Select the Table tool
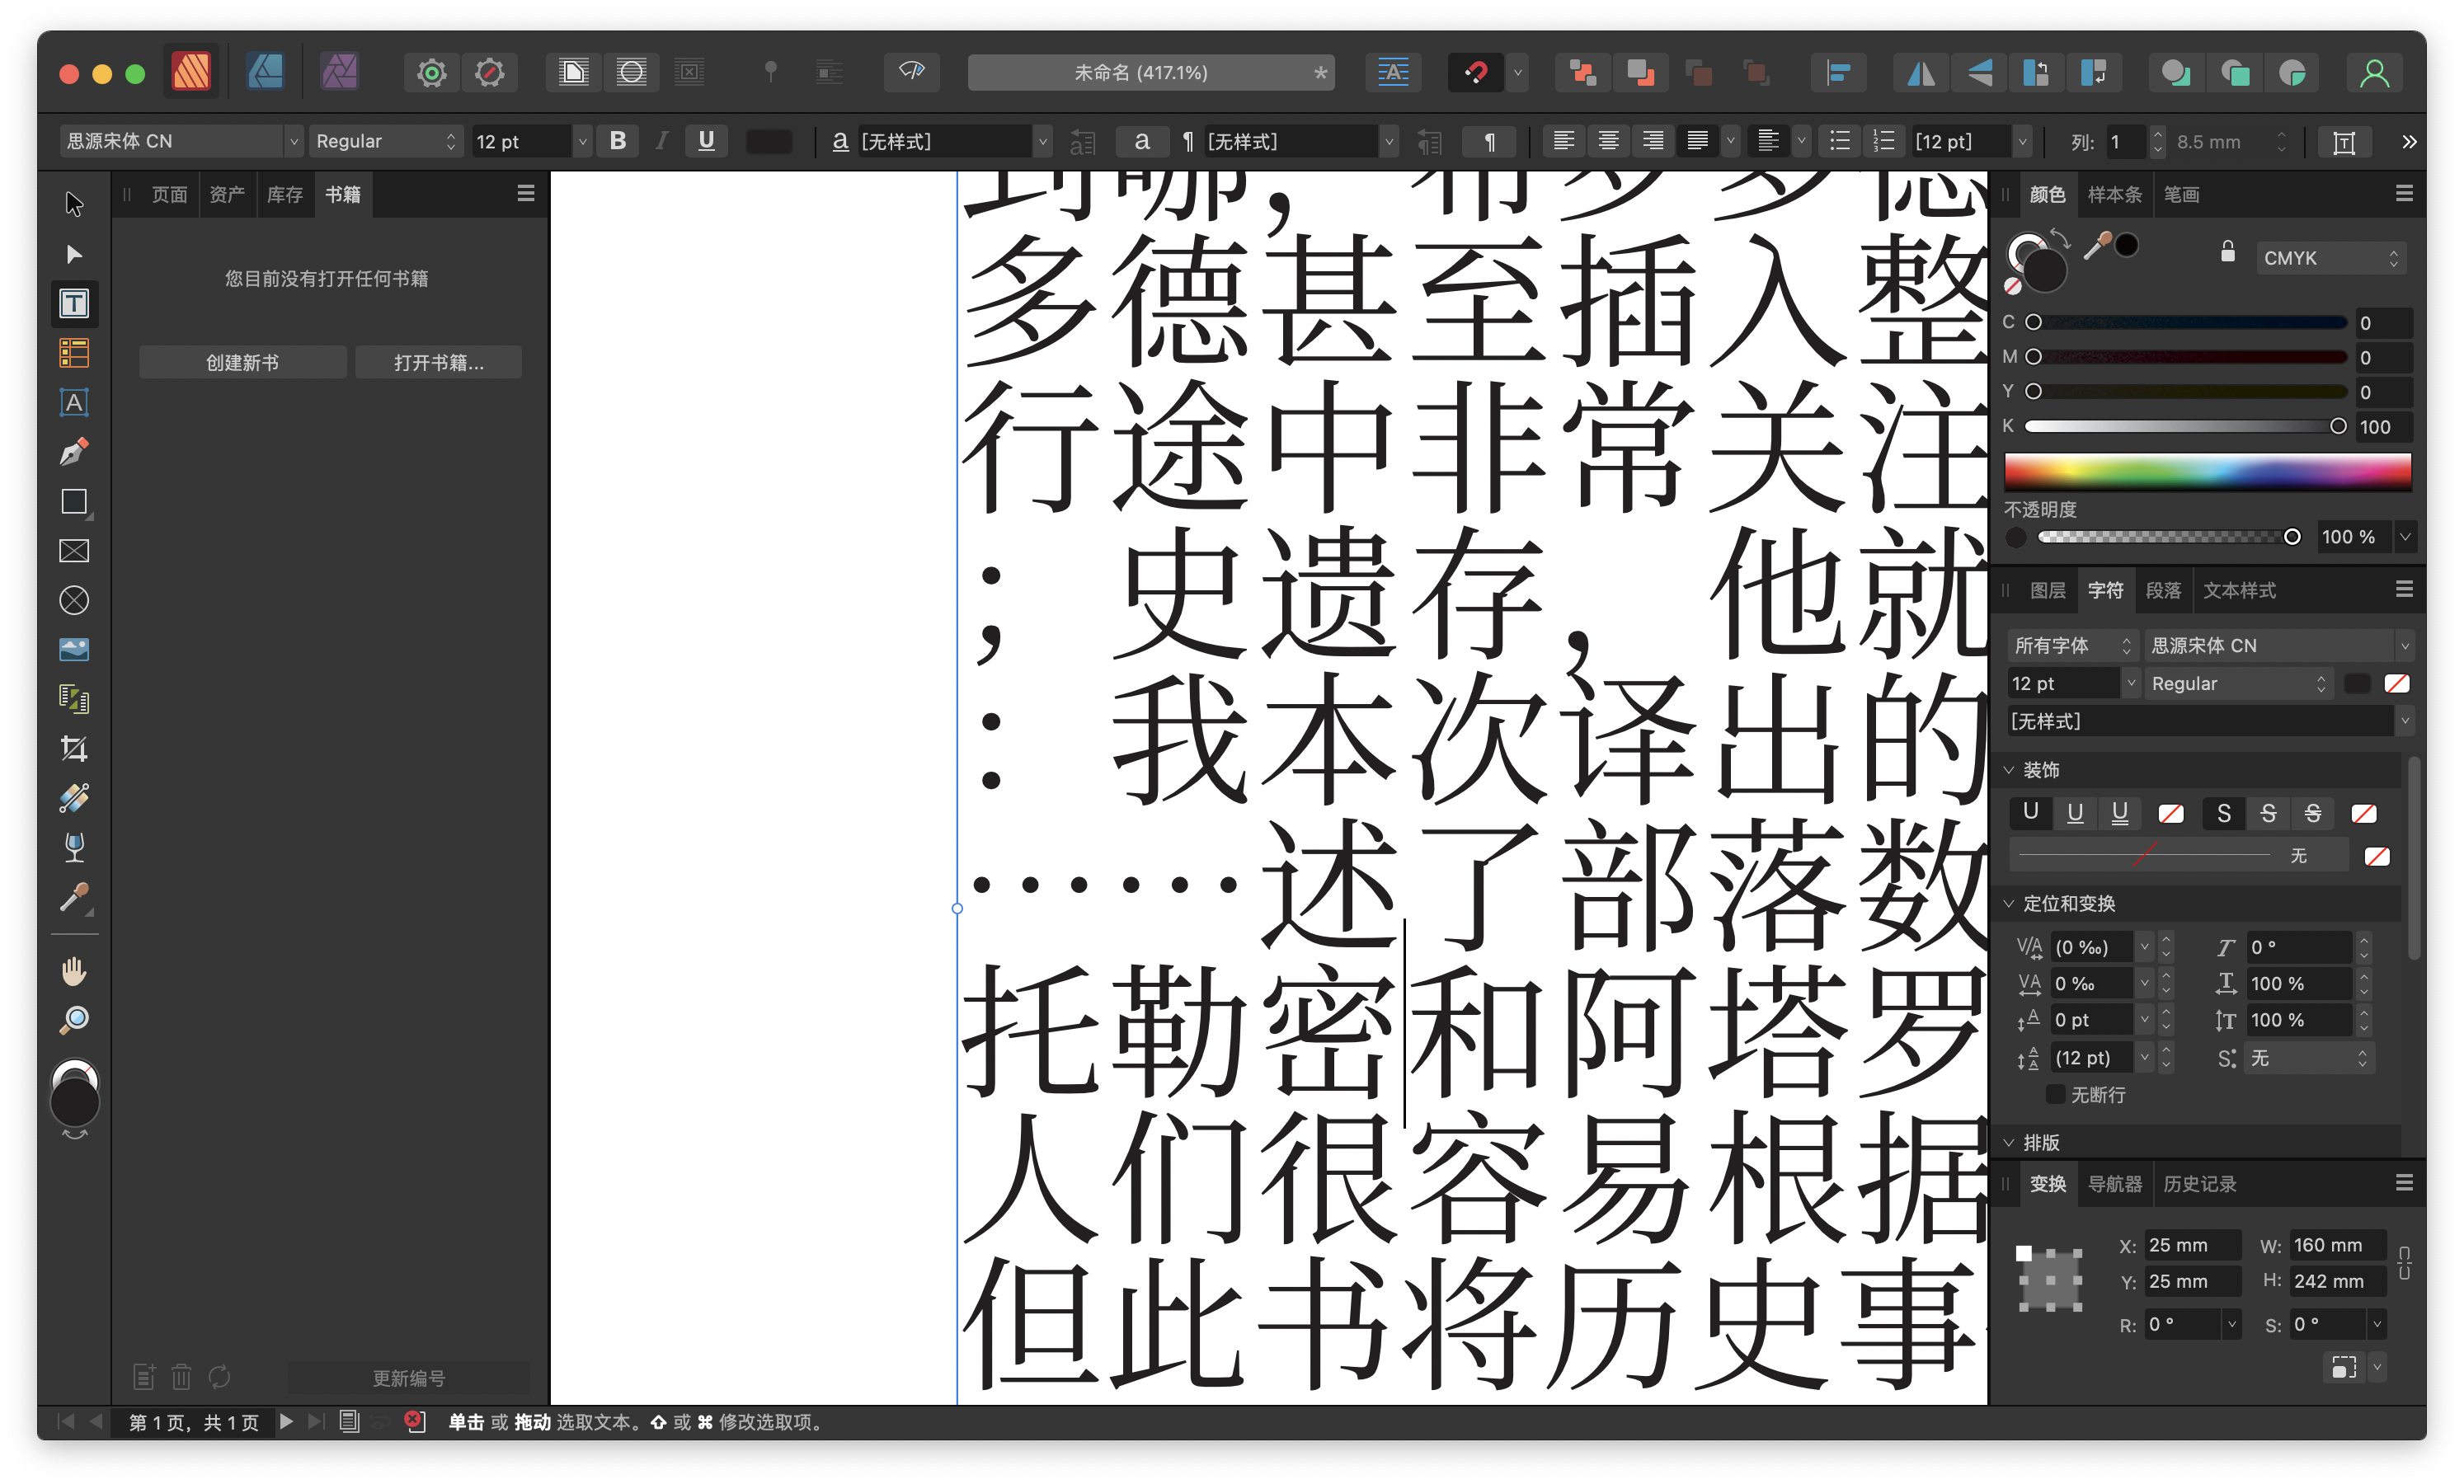The image size is (2464, 1484). click(x=74, y=353)
